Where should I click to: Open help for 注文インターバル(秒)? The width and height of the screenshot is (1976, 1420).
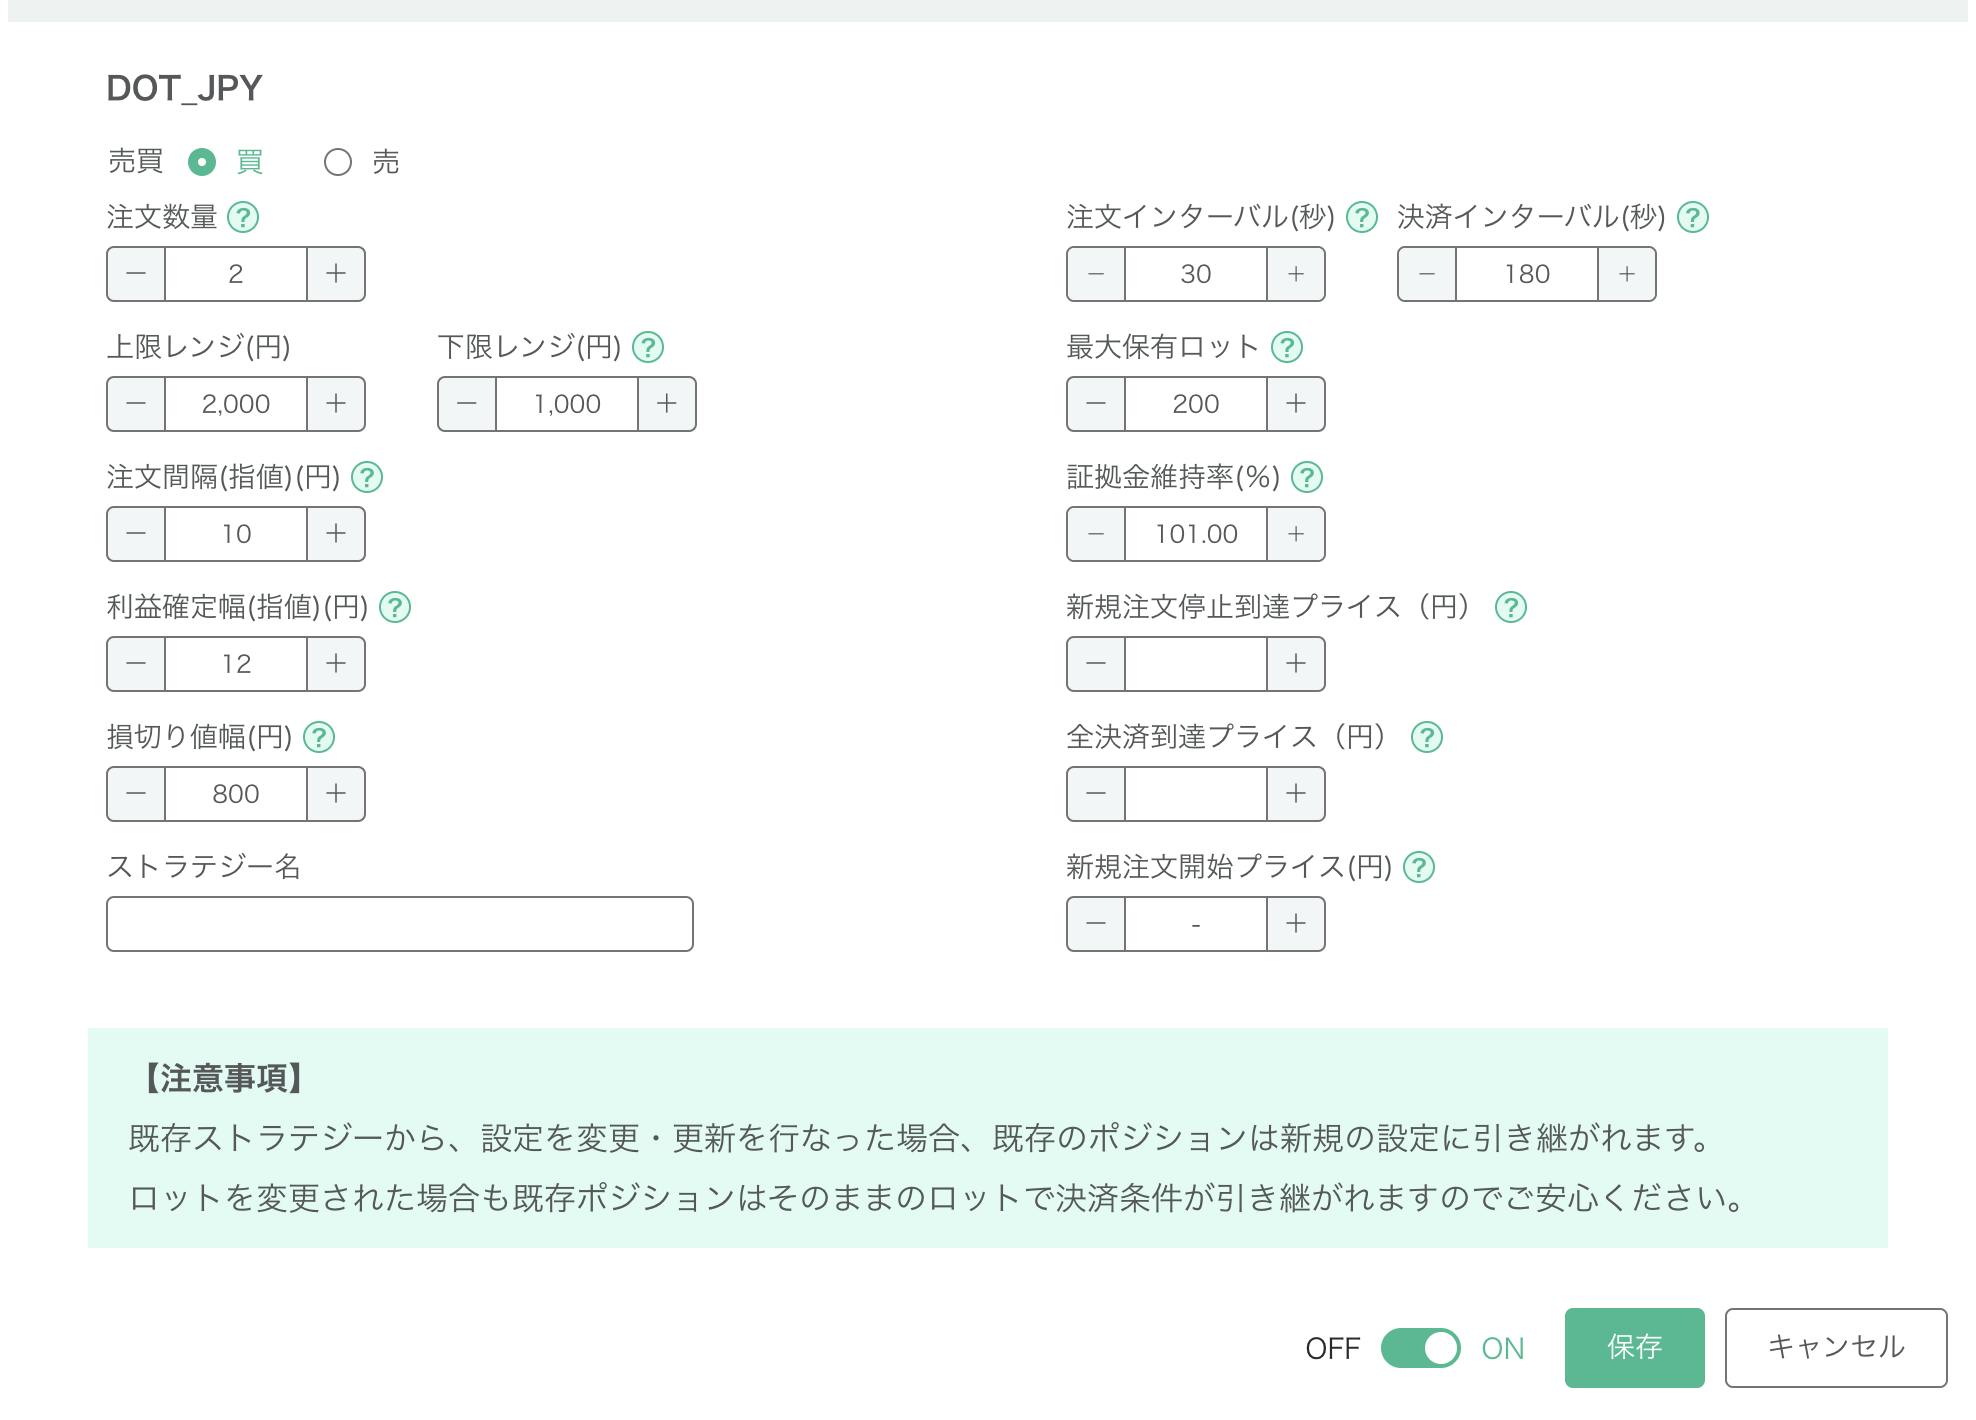click(1361, 218)
